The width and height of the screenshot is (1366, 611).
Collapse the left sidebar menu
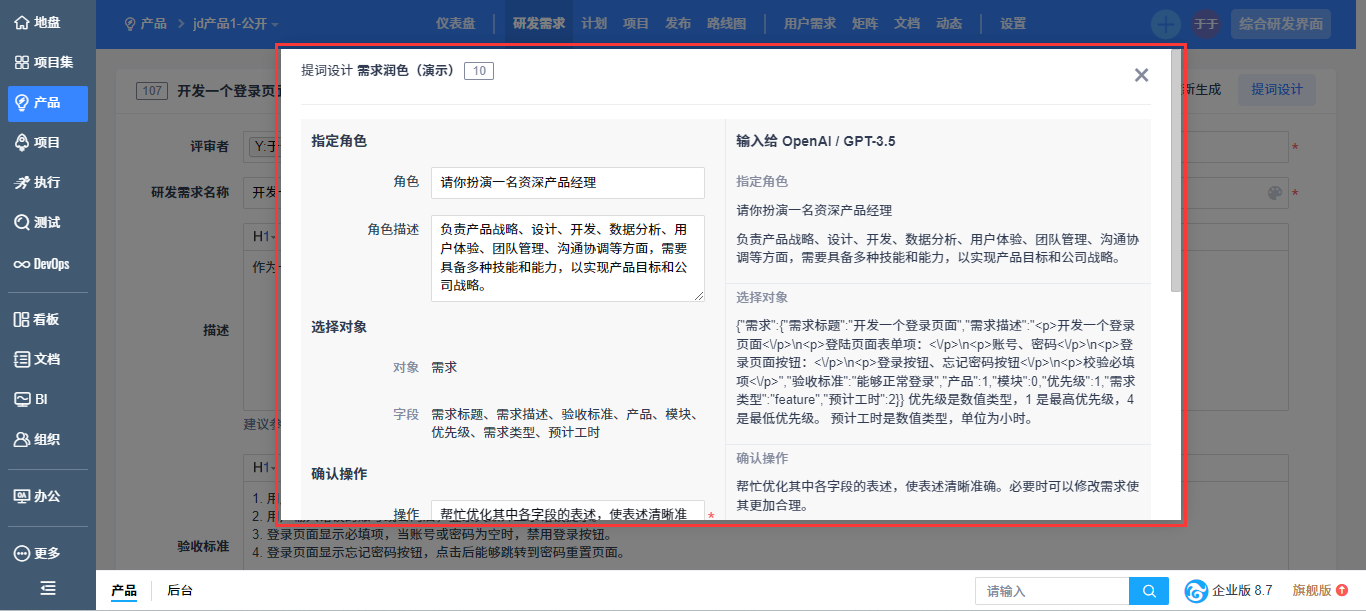click(x=47, y=589)
